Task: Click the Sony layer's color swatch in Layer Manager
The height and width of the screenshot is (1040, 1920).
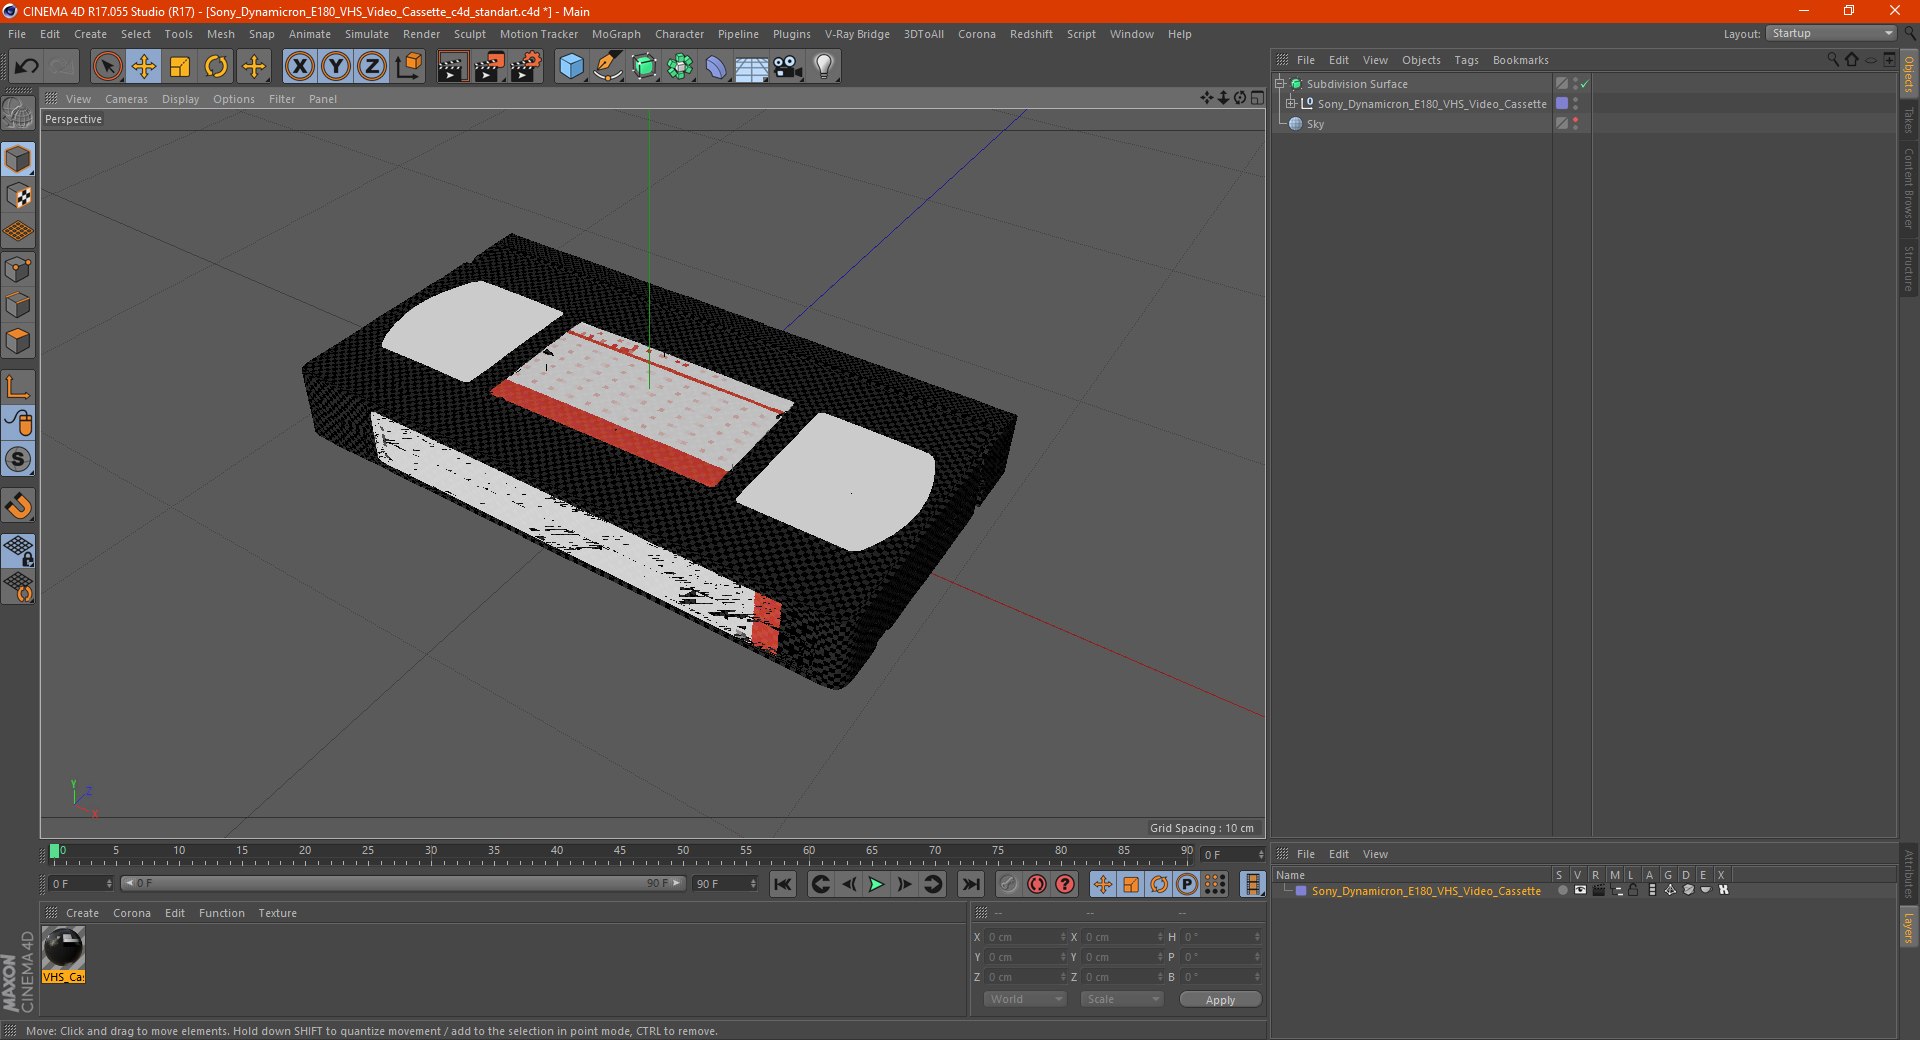Action: [1301, 890]
